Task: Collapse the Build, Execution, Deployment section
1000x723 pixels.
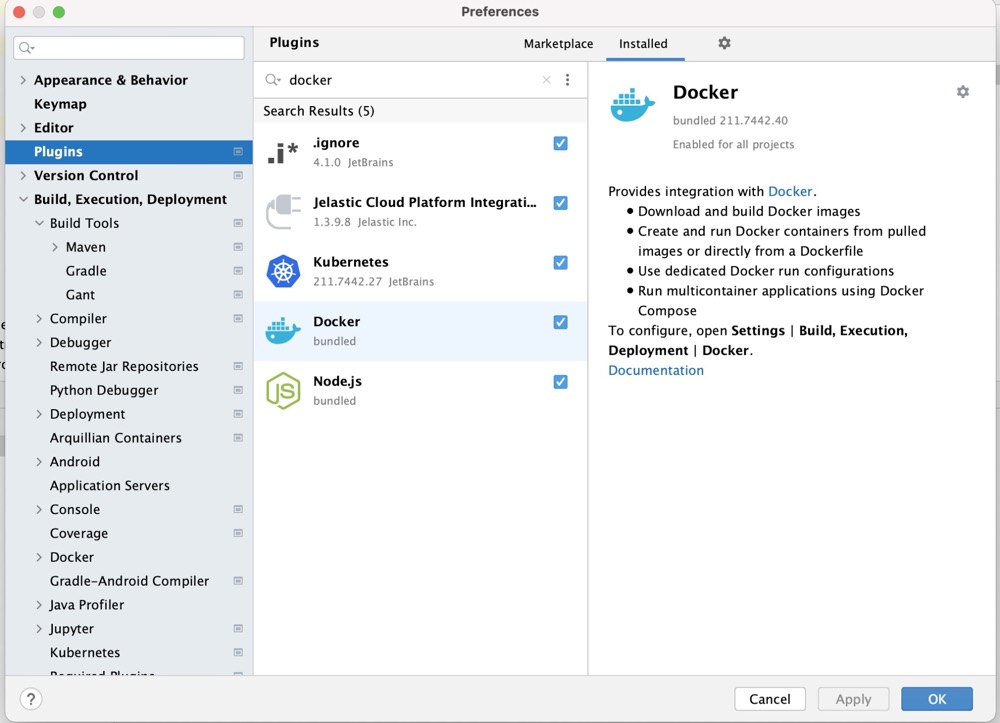Action: (x=23, y=199)
